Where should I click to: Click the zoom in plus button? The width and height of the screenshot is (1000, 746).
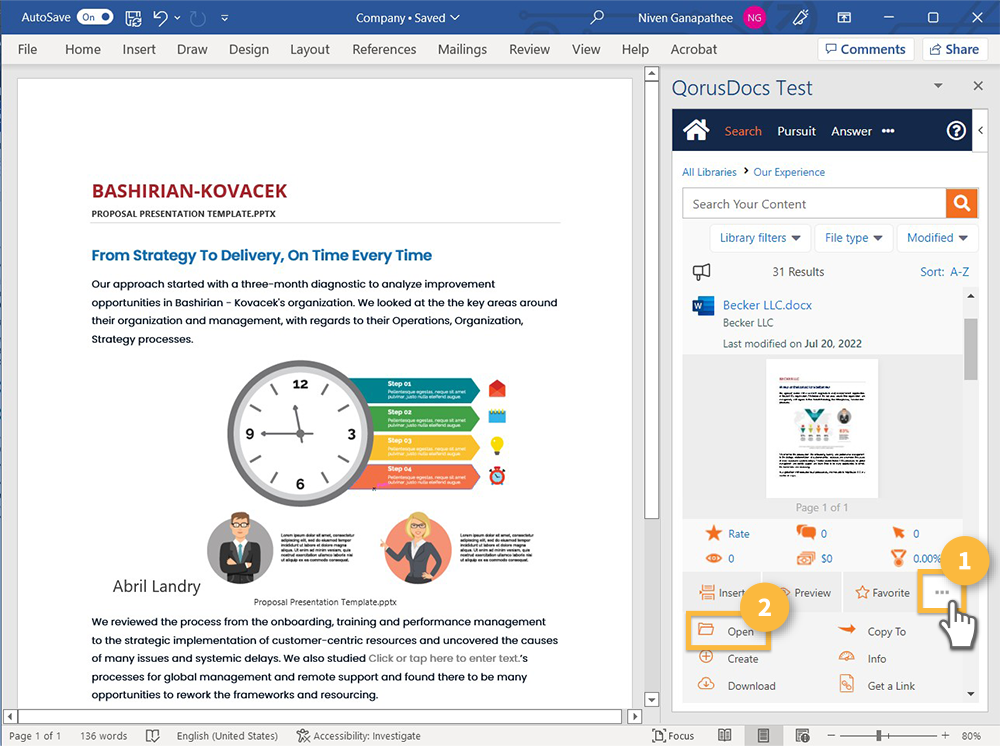tap(945, 736)
